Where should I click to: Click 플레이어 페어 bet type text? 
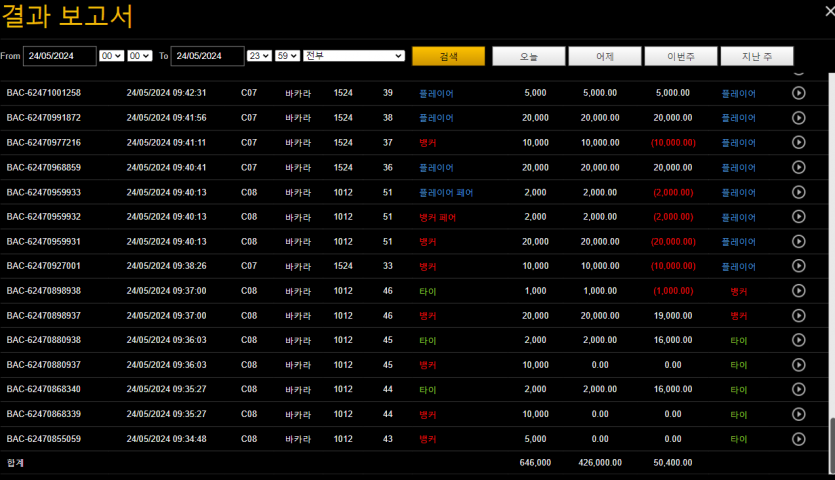point(446,192)
